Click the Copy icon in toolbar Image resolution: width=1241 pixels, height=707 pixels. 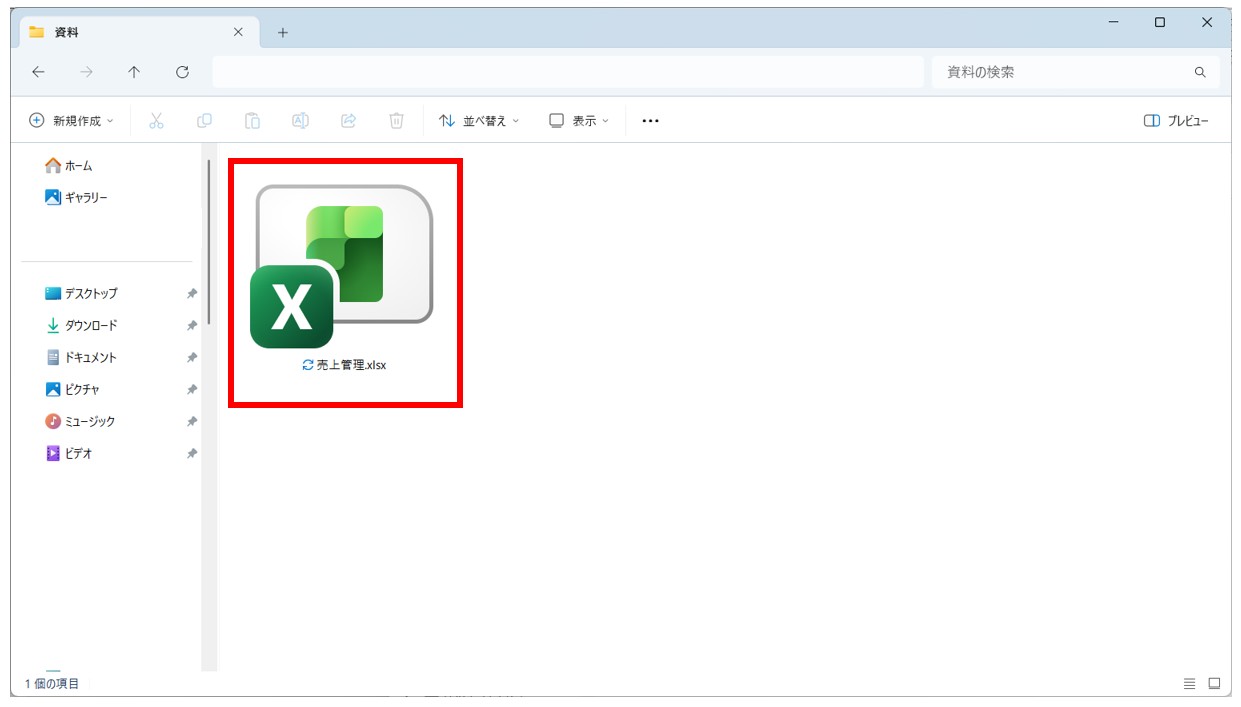[x=204, y=120]
